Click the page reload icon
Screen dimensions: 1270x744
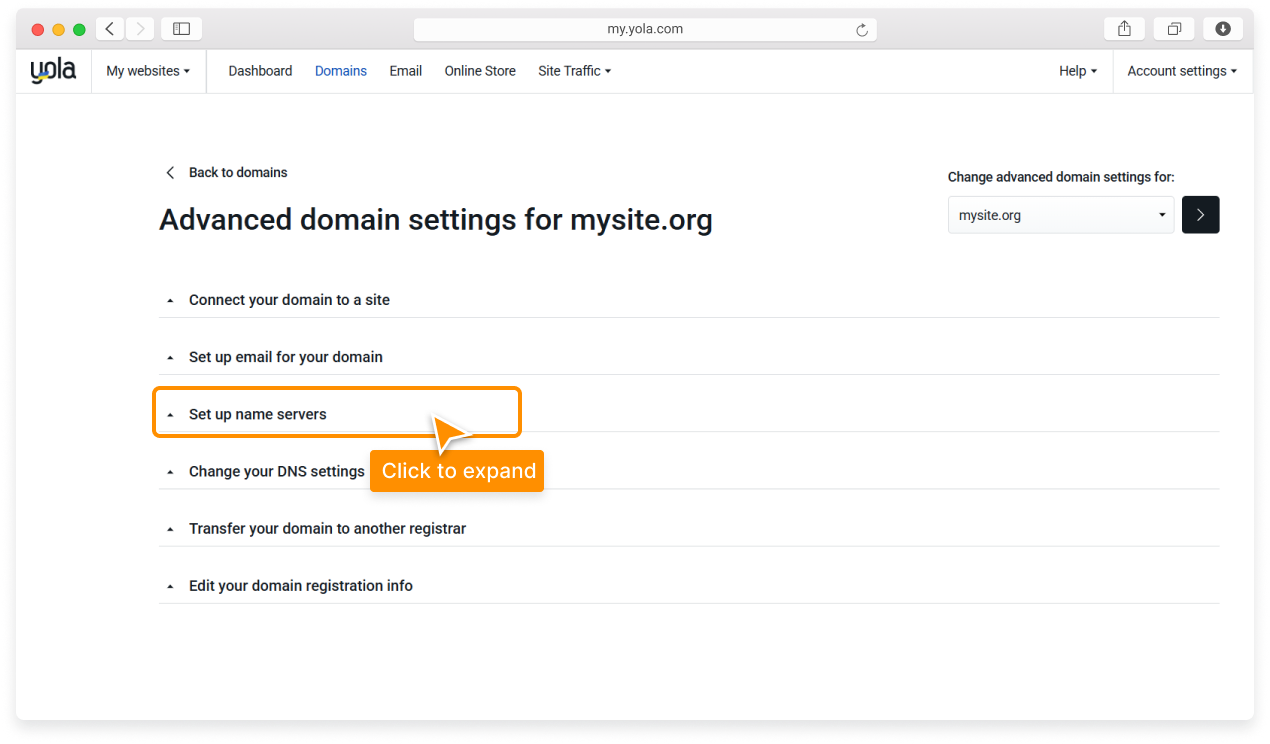pos(862,30)
